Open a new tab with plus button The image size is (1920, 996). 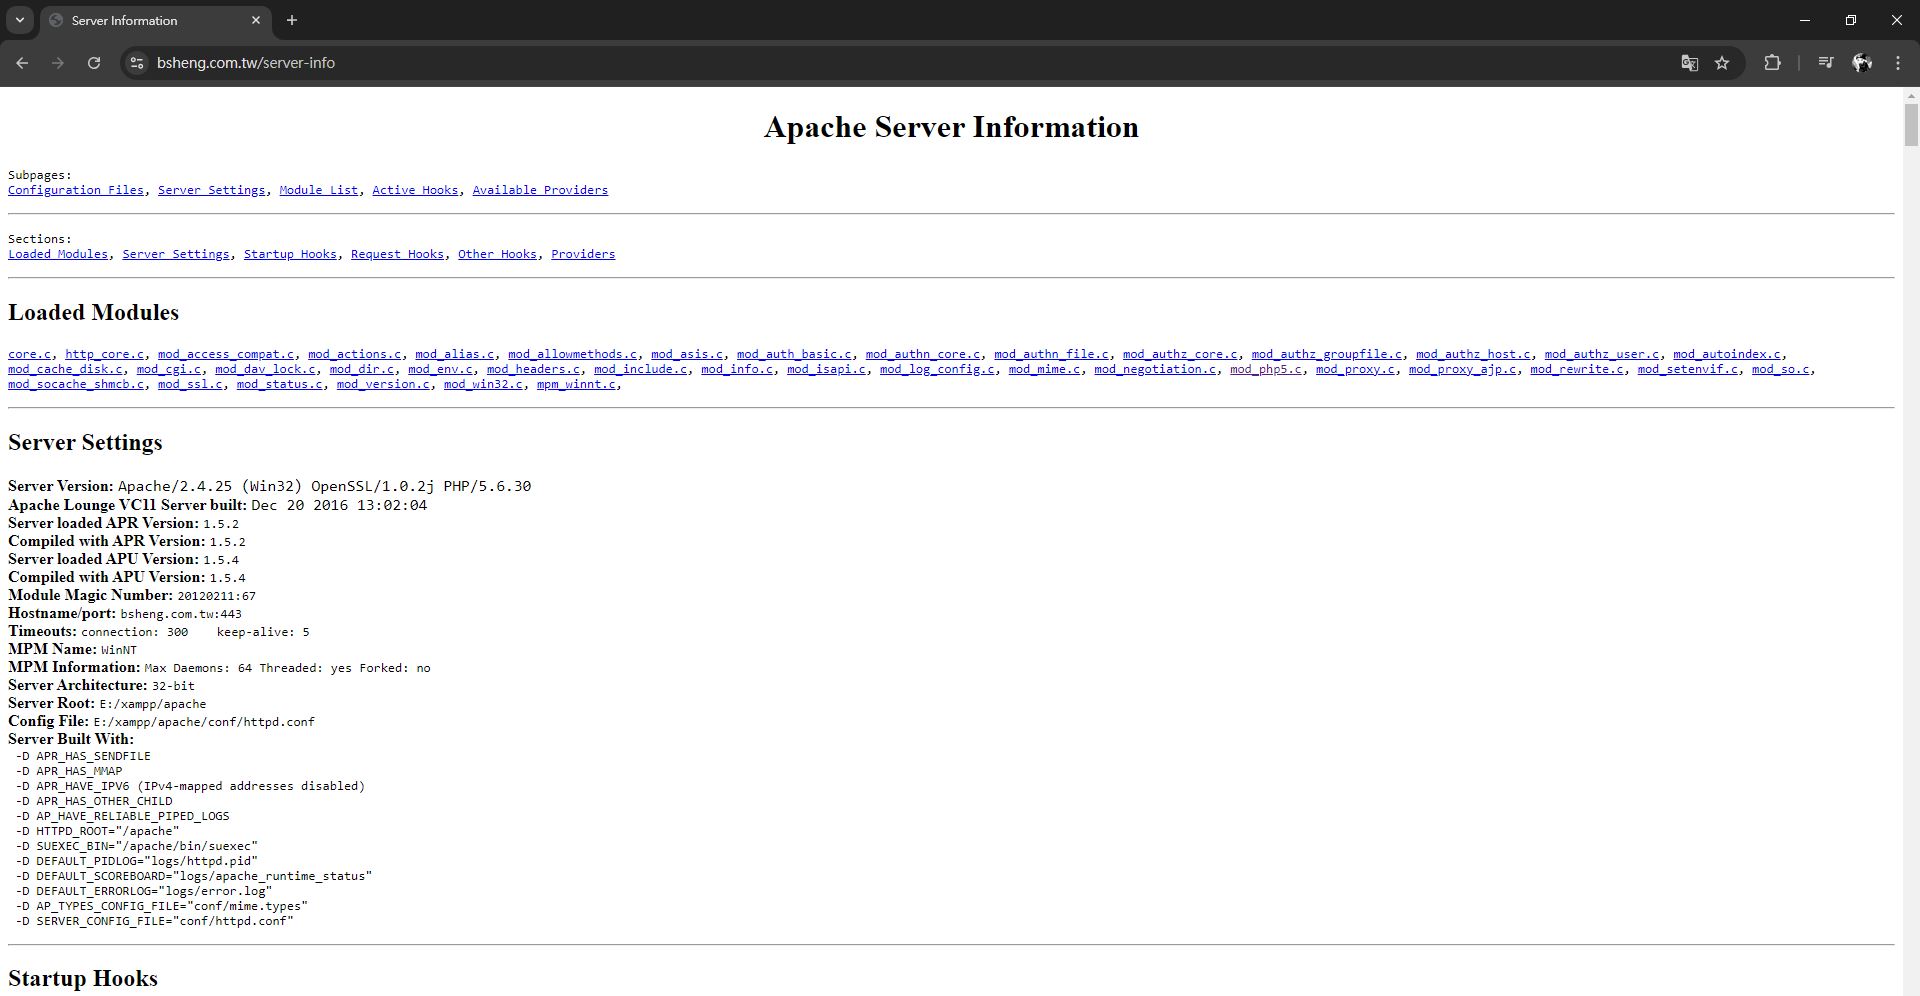pyautogui.click(x=292, y=20)
